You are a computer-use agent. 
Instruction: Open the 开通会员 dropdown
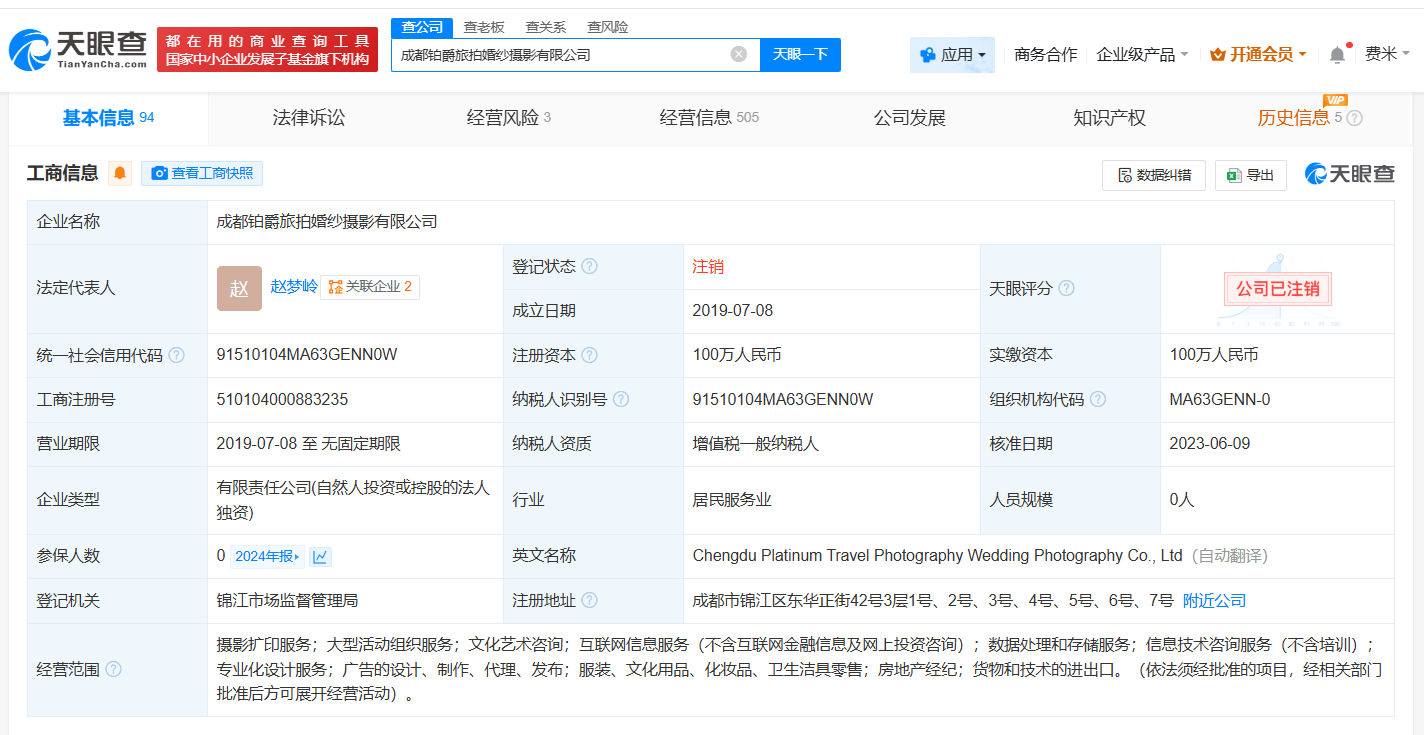[x=1258, y=54]
